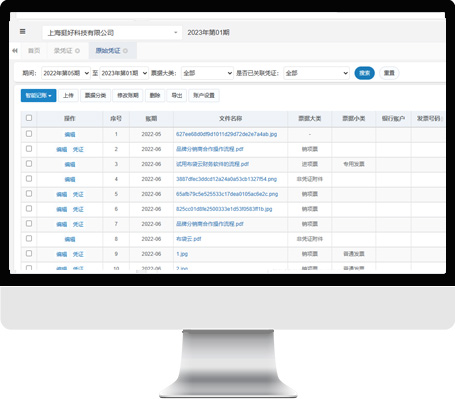The image size is (455, 399).
Task: Expand the blue 智能记账 dropdown button
Action: [x=38, y=95]
